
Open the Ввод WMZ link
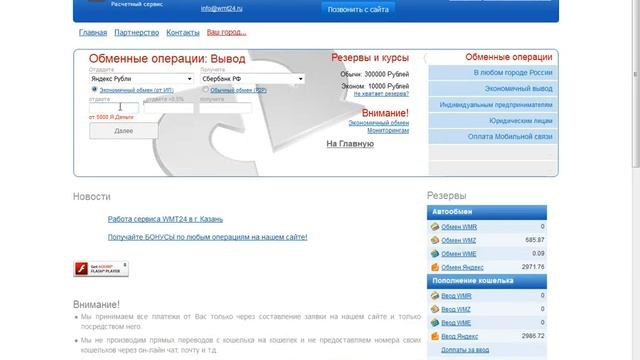coord(456,309)
